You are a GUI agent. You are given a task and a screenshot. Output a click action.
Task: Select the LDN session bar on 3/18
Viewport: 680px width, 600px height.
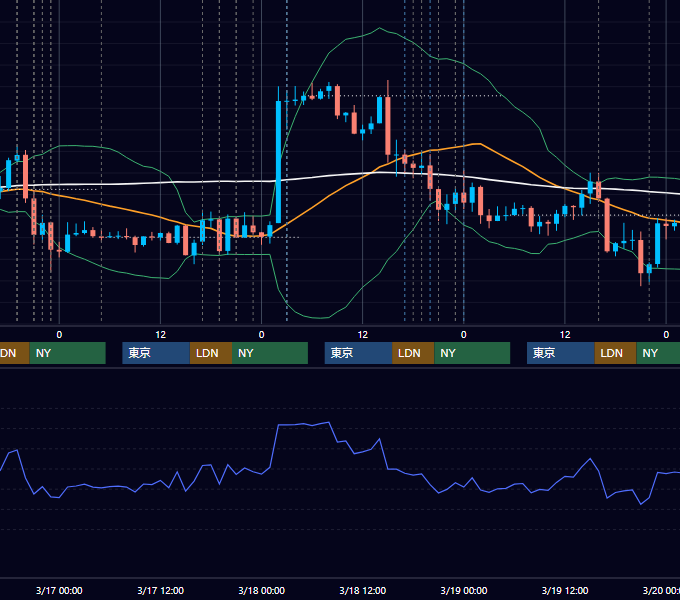[413, 353]
